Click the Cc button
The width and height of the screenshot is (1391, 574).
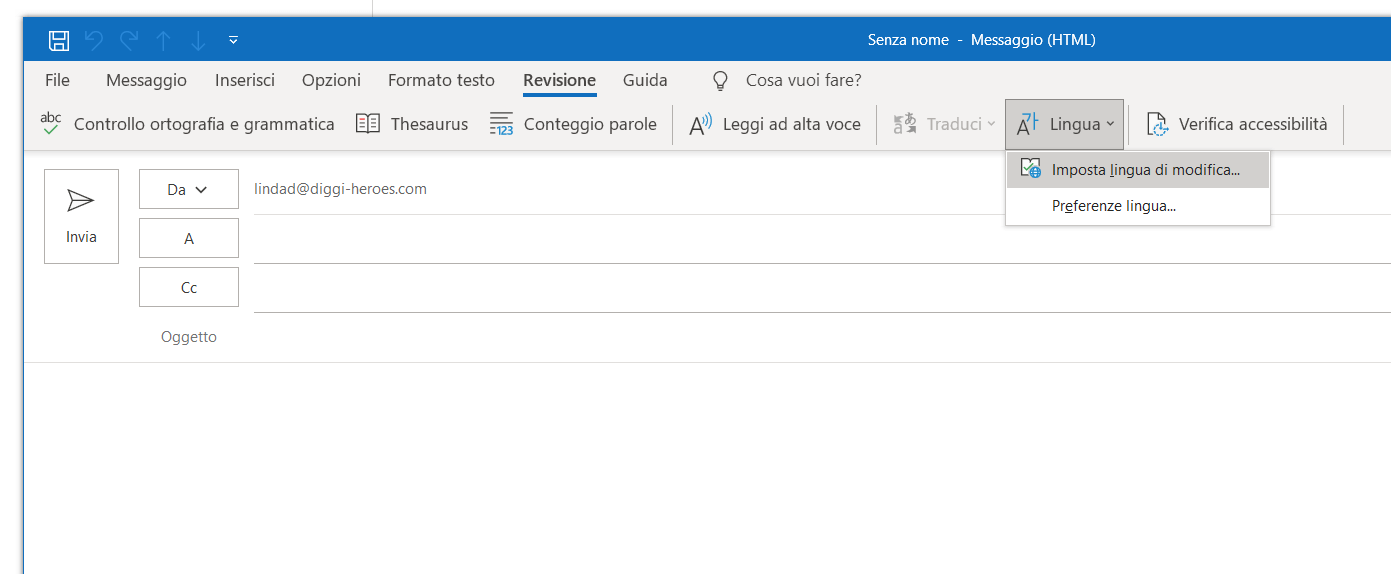189,287
